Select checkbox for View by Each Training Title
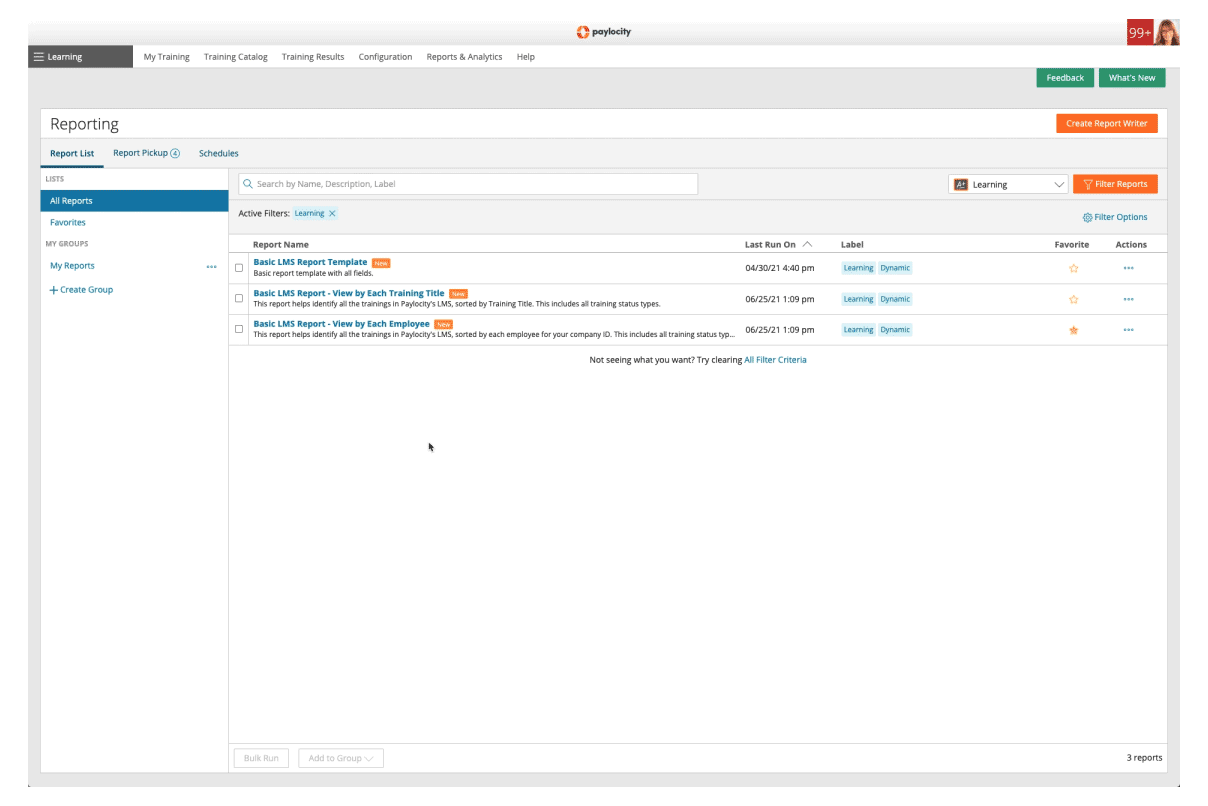Image resolution: width=1208 pixels, height=806 pixels. [x=239, y=298]
